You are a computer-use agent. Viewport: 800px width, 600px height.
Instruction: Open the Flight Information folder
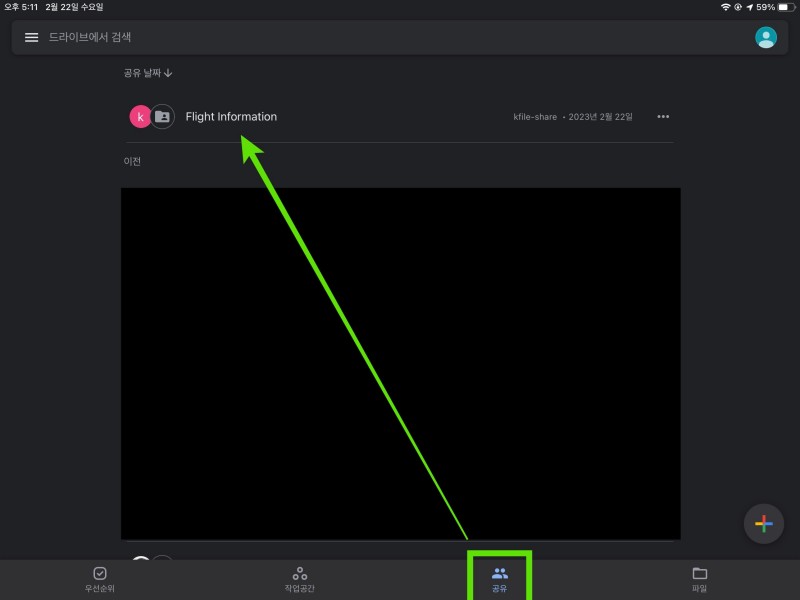[x=231, y=117]
